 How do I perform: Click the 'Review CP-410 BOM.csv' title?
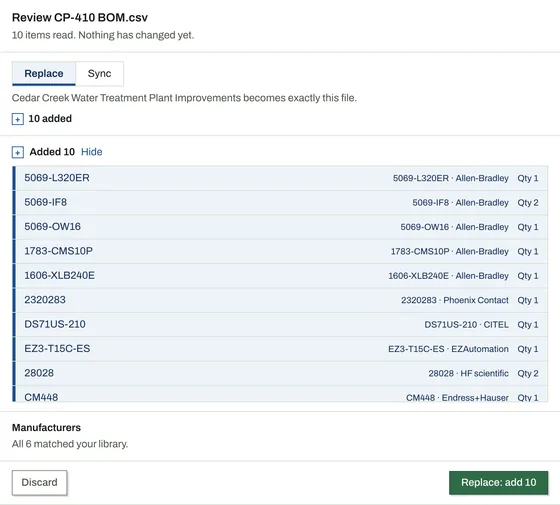[x=80, y=18]
